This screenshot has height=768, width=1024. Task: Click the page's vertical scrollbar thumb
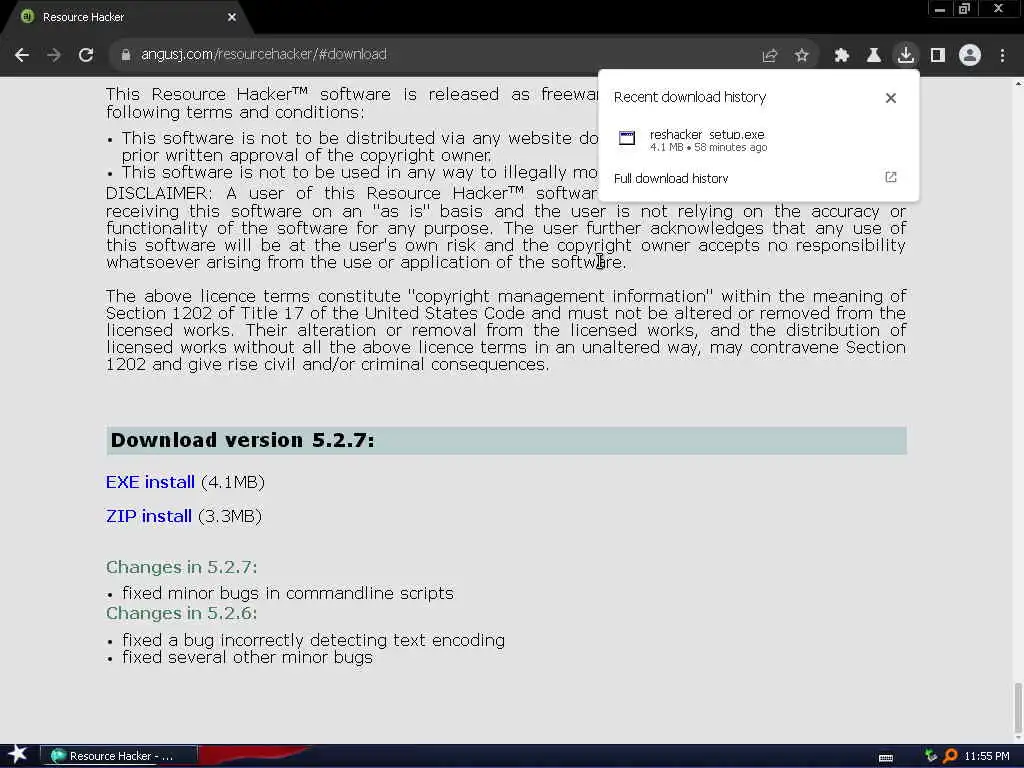point(1018,709)
